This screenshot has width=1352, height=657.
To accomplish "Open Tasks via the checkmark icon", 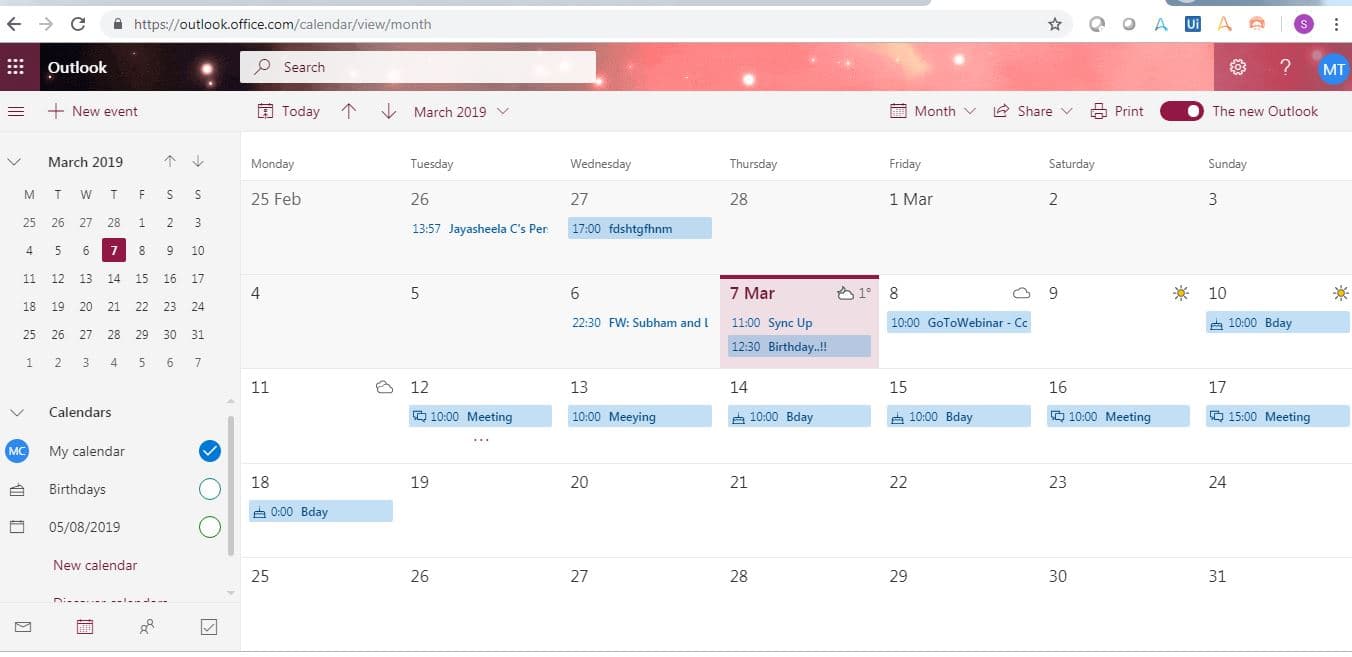I will coord(209,627).
